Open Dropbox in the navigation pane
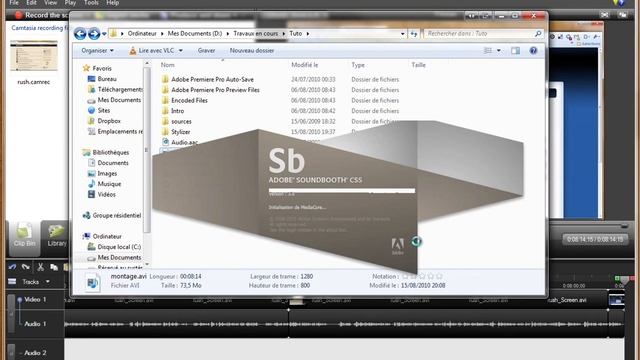 109,121
